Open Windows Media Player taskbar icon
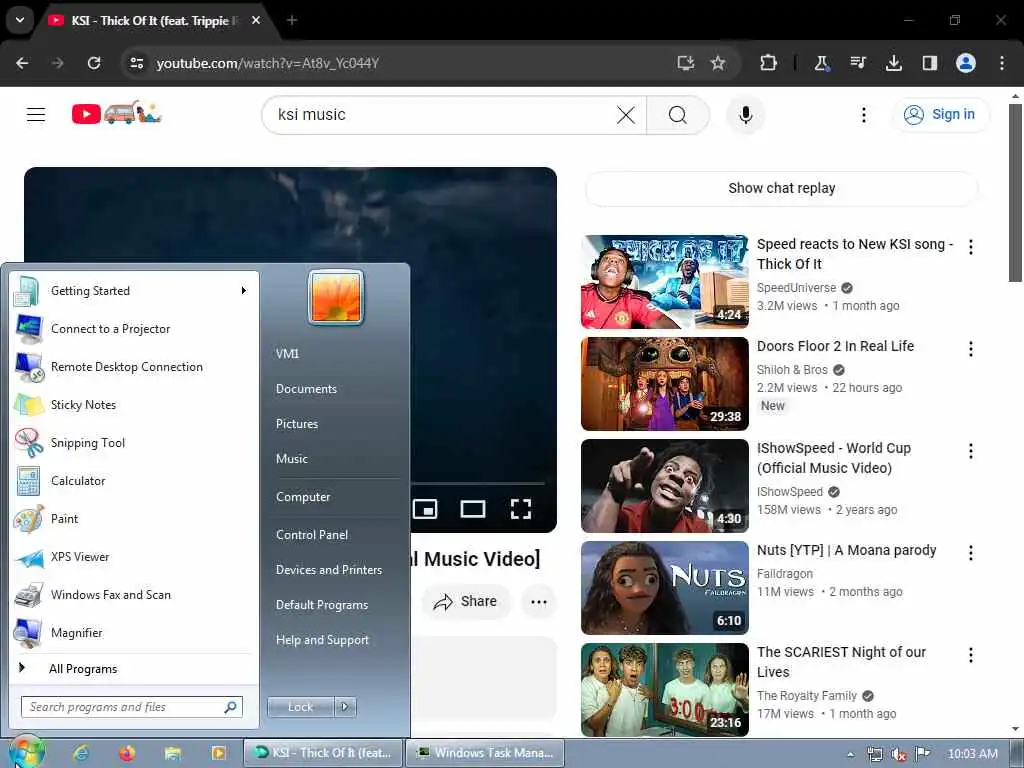This screenshot has width=1024, height=768. point(218,754)
